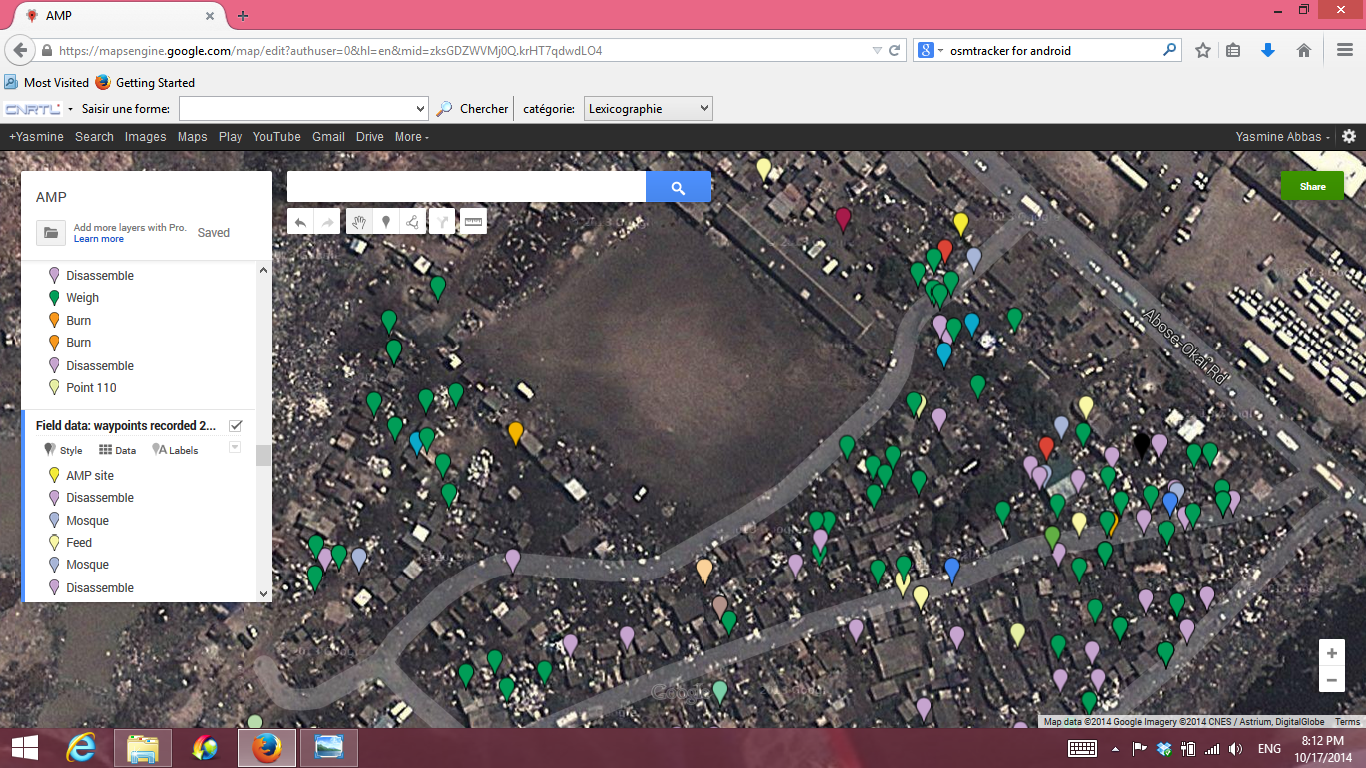Zoom in with the plus button
1366x768 pixels.
[1331, 653]
